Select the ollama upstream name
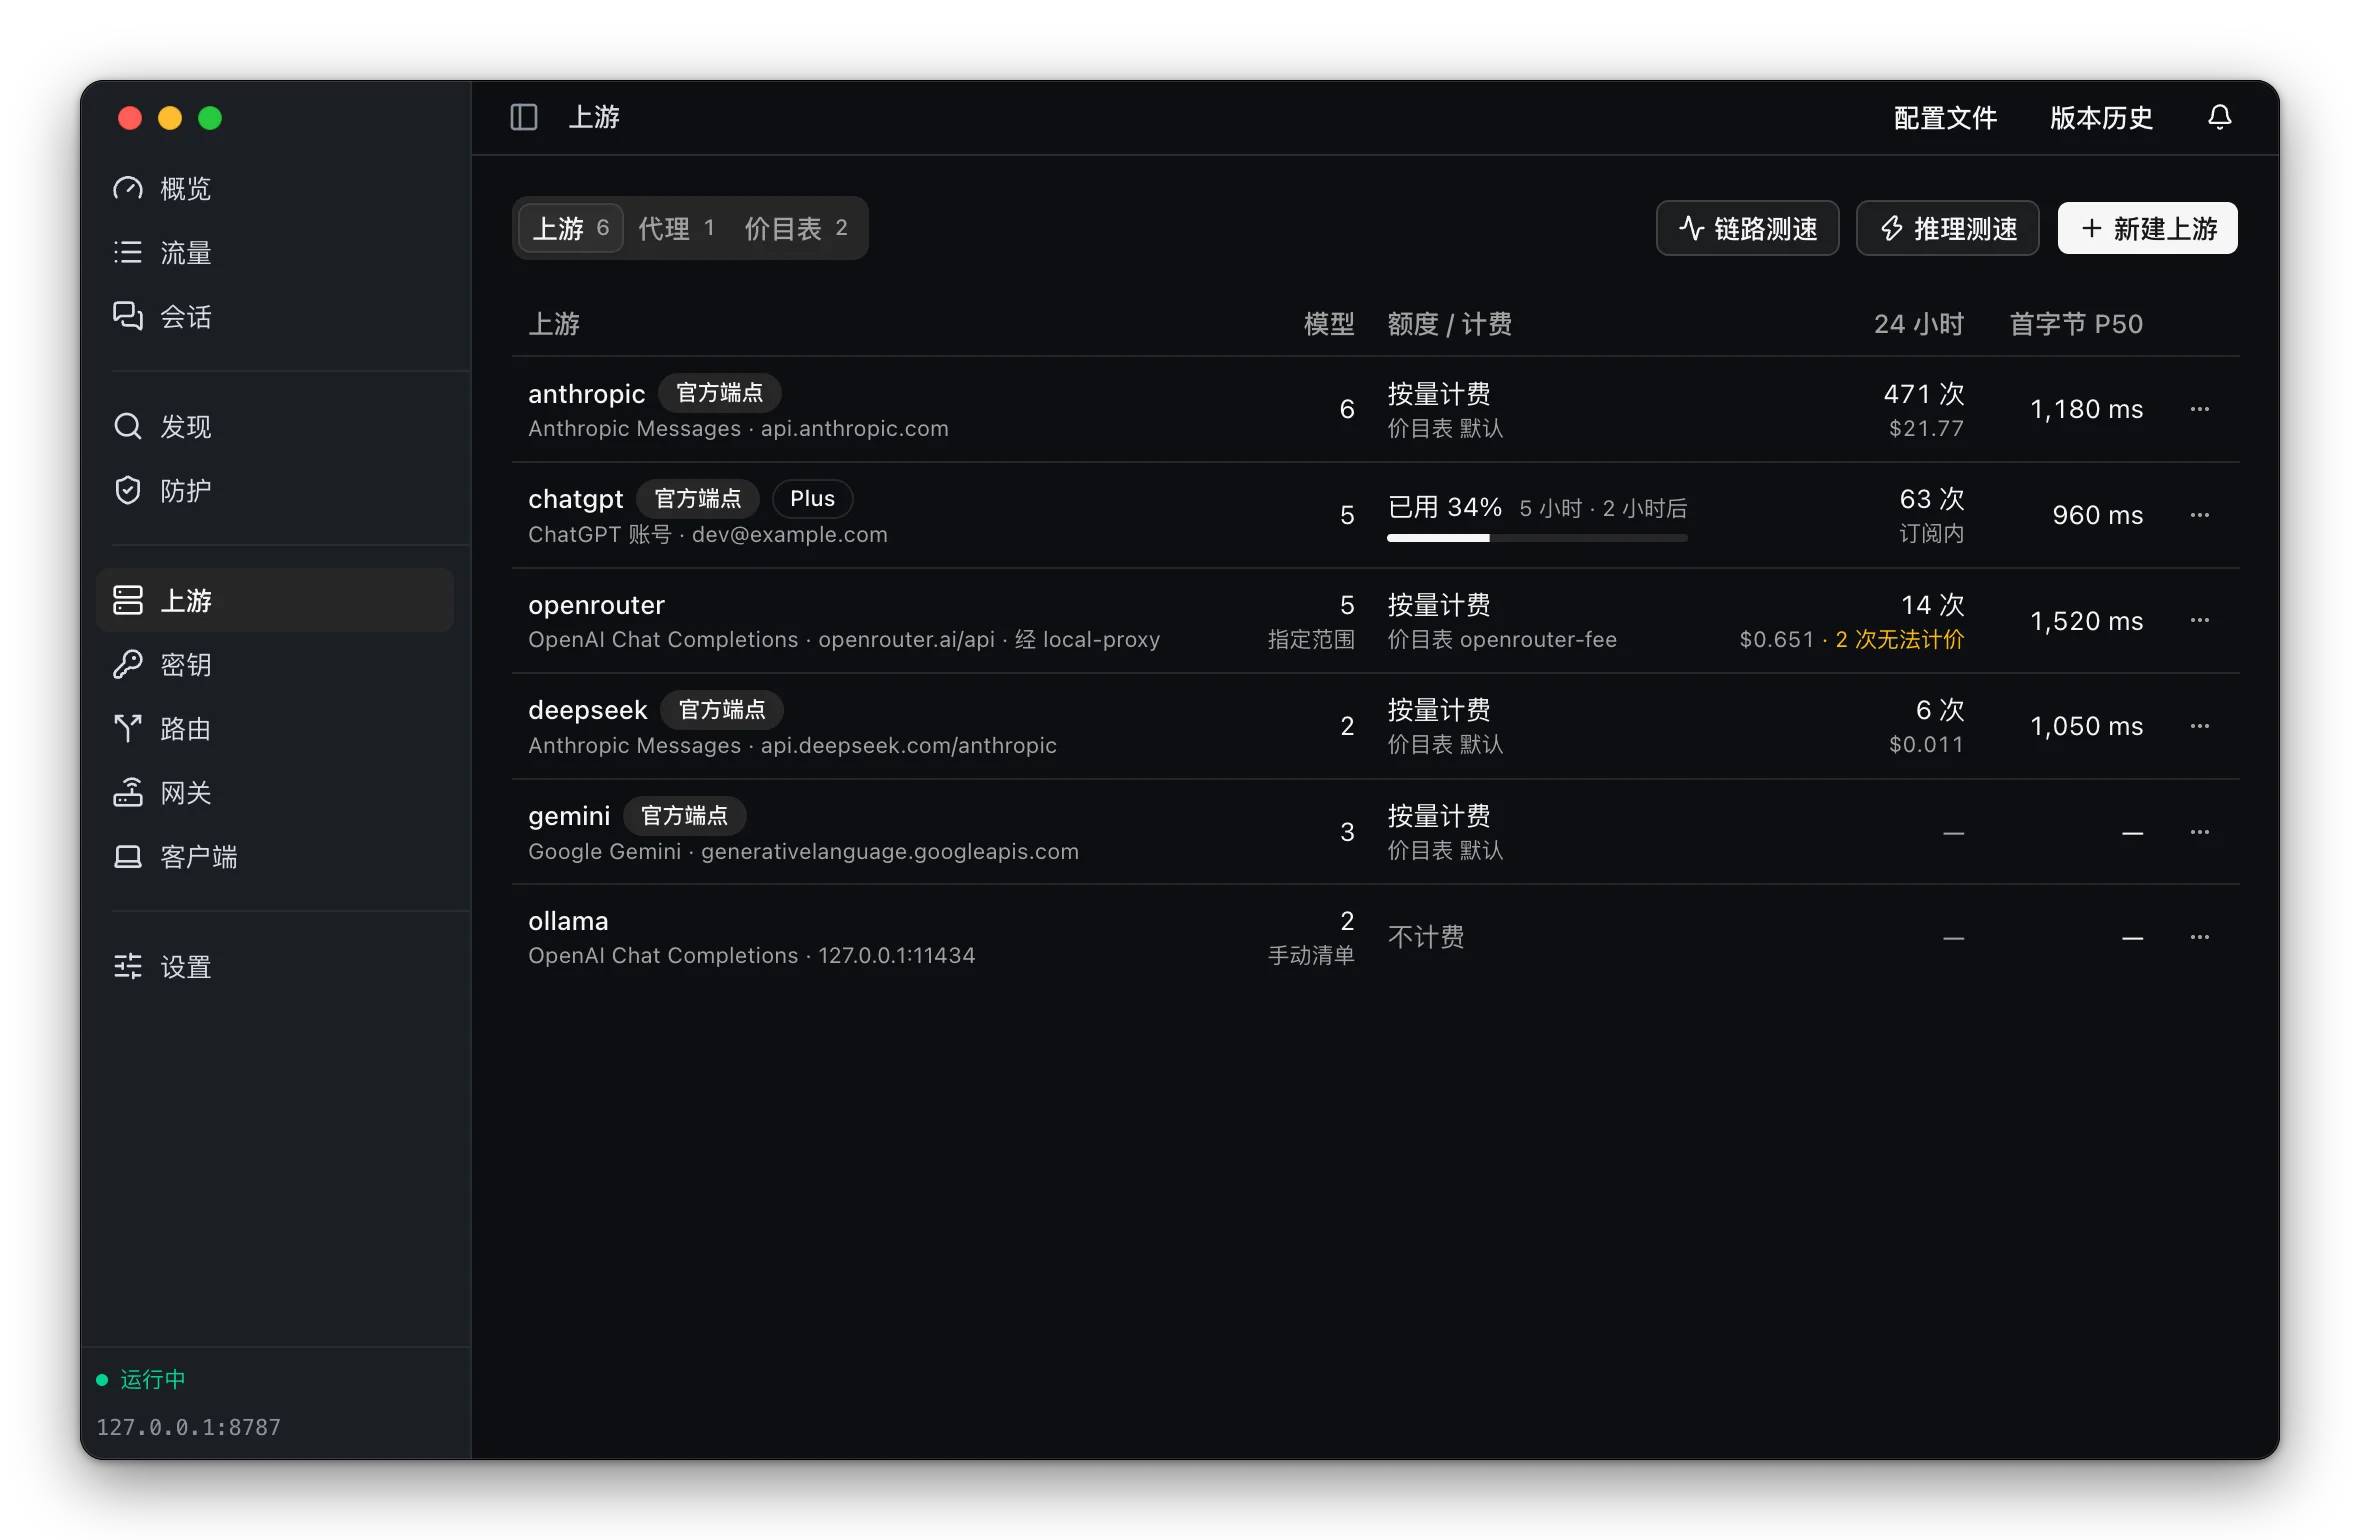Image resolution: width=2360 pixels, height=1540 pixels. pos(568,921)
